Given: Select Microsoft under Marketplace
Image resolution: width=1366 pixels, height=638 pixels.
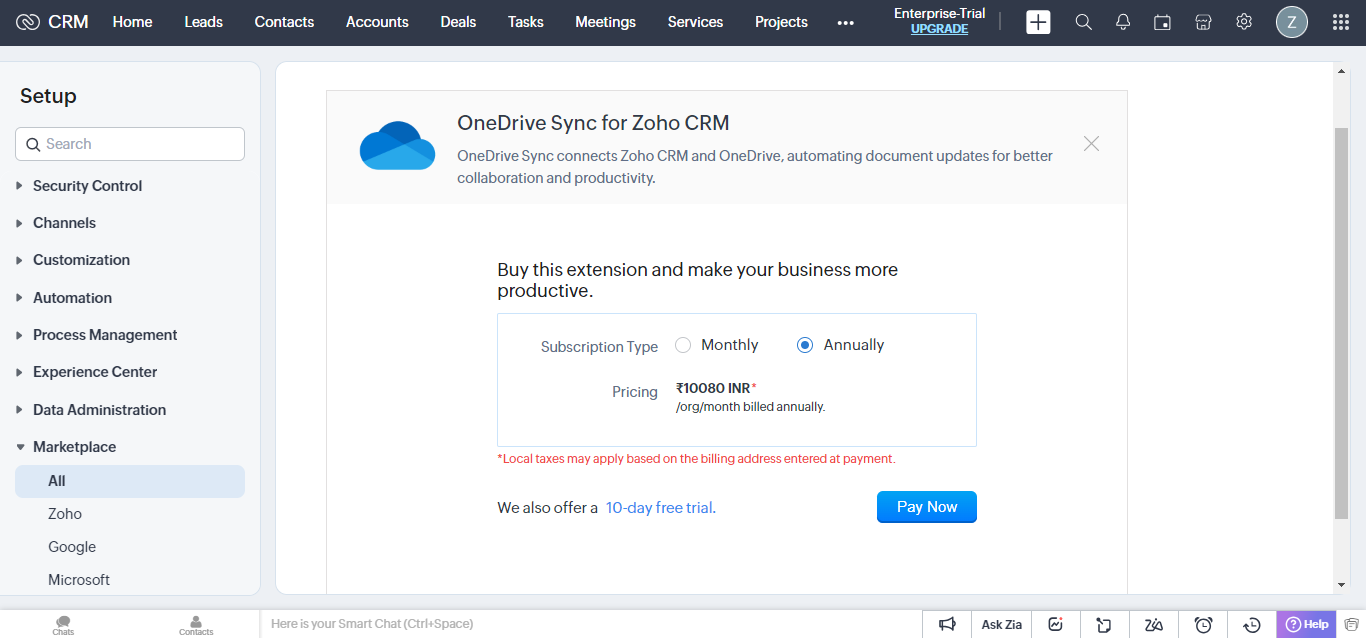Looking at the screenshot, I should (79, 580).
